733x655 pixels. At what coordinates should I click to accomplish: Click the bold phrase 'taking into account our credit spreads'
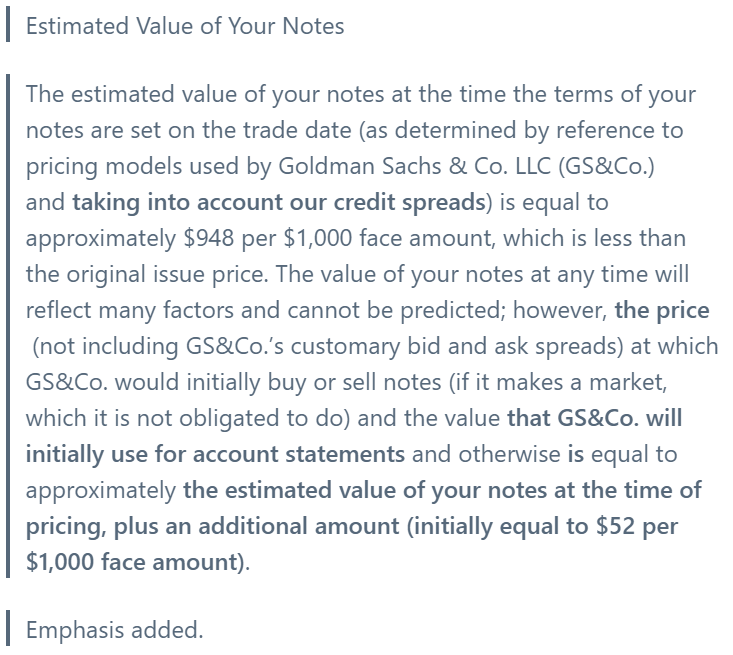(279, 203)
